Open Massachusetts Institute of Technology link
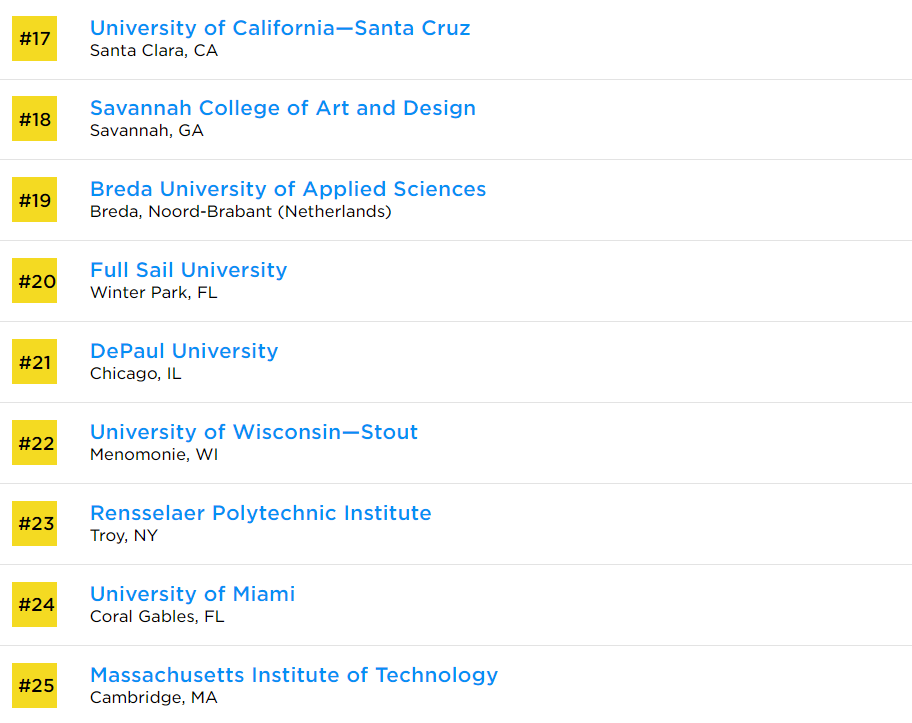This screenshot has height=723, width=912. [294, 675]
